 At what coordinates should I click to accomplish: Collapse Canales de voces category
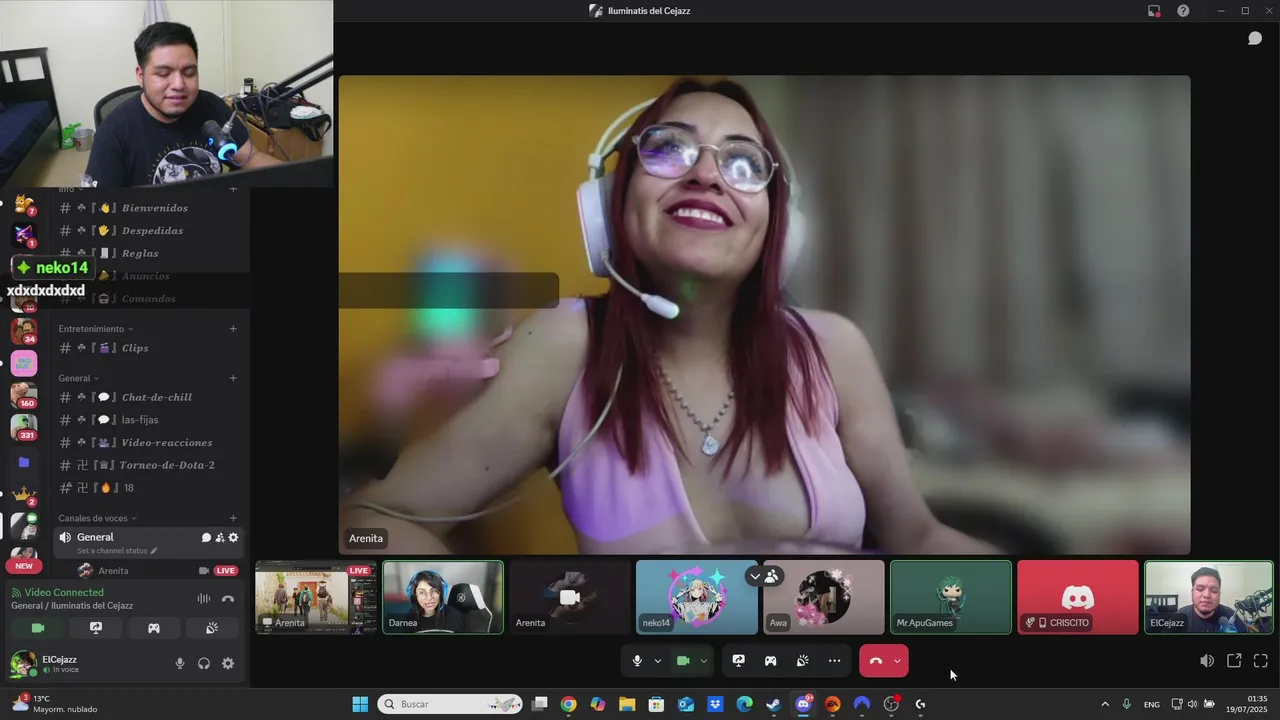pos(98,518)
